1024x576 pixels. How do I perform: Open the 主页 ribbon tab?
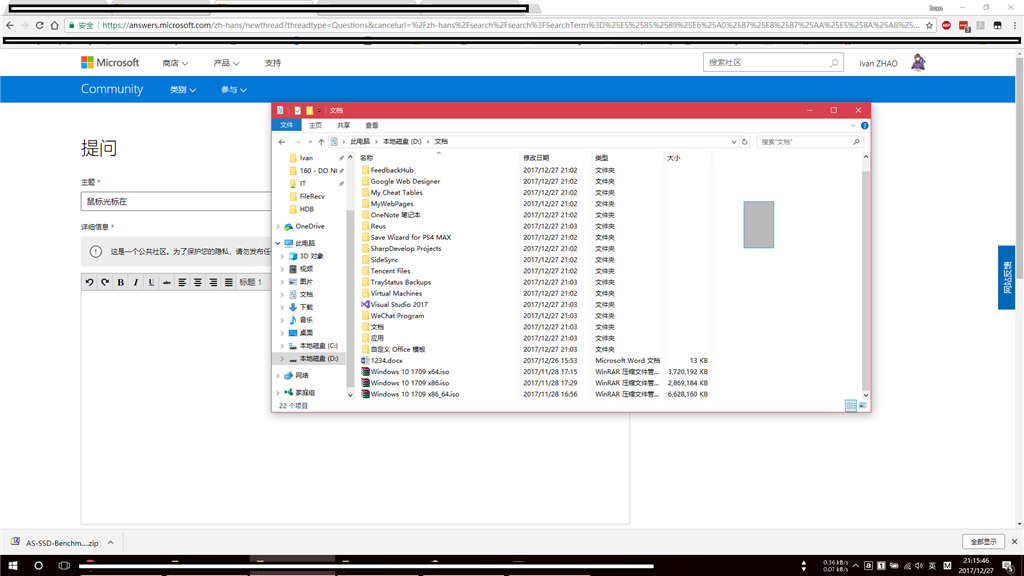315,125
